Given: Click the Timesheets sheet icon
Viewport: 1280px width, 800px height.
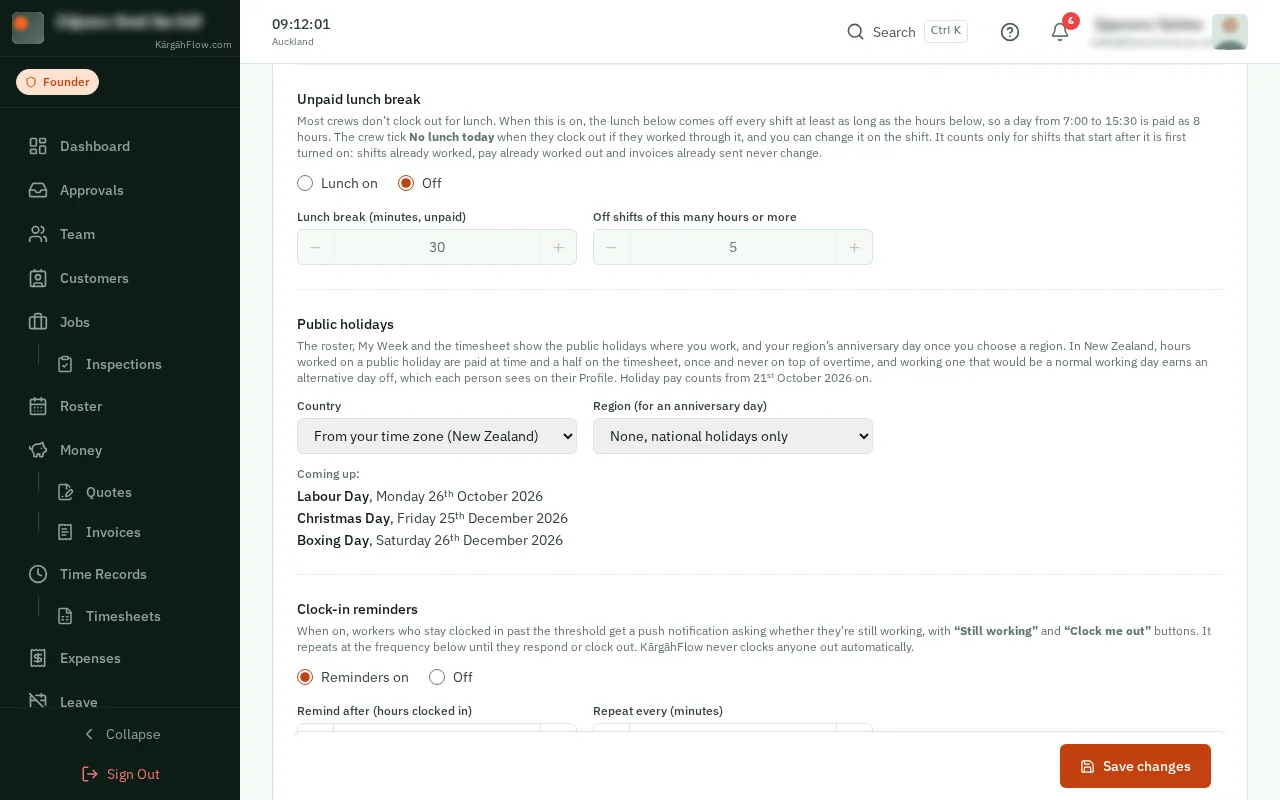Looking at the screenshot, I should point(65,616).
